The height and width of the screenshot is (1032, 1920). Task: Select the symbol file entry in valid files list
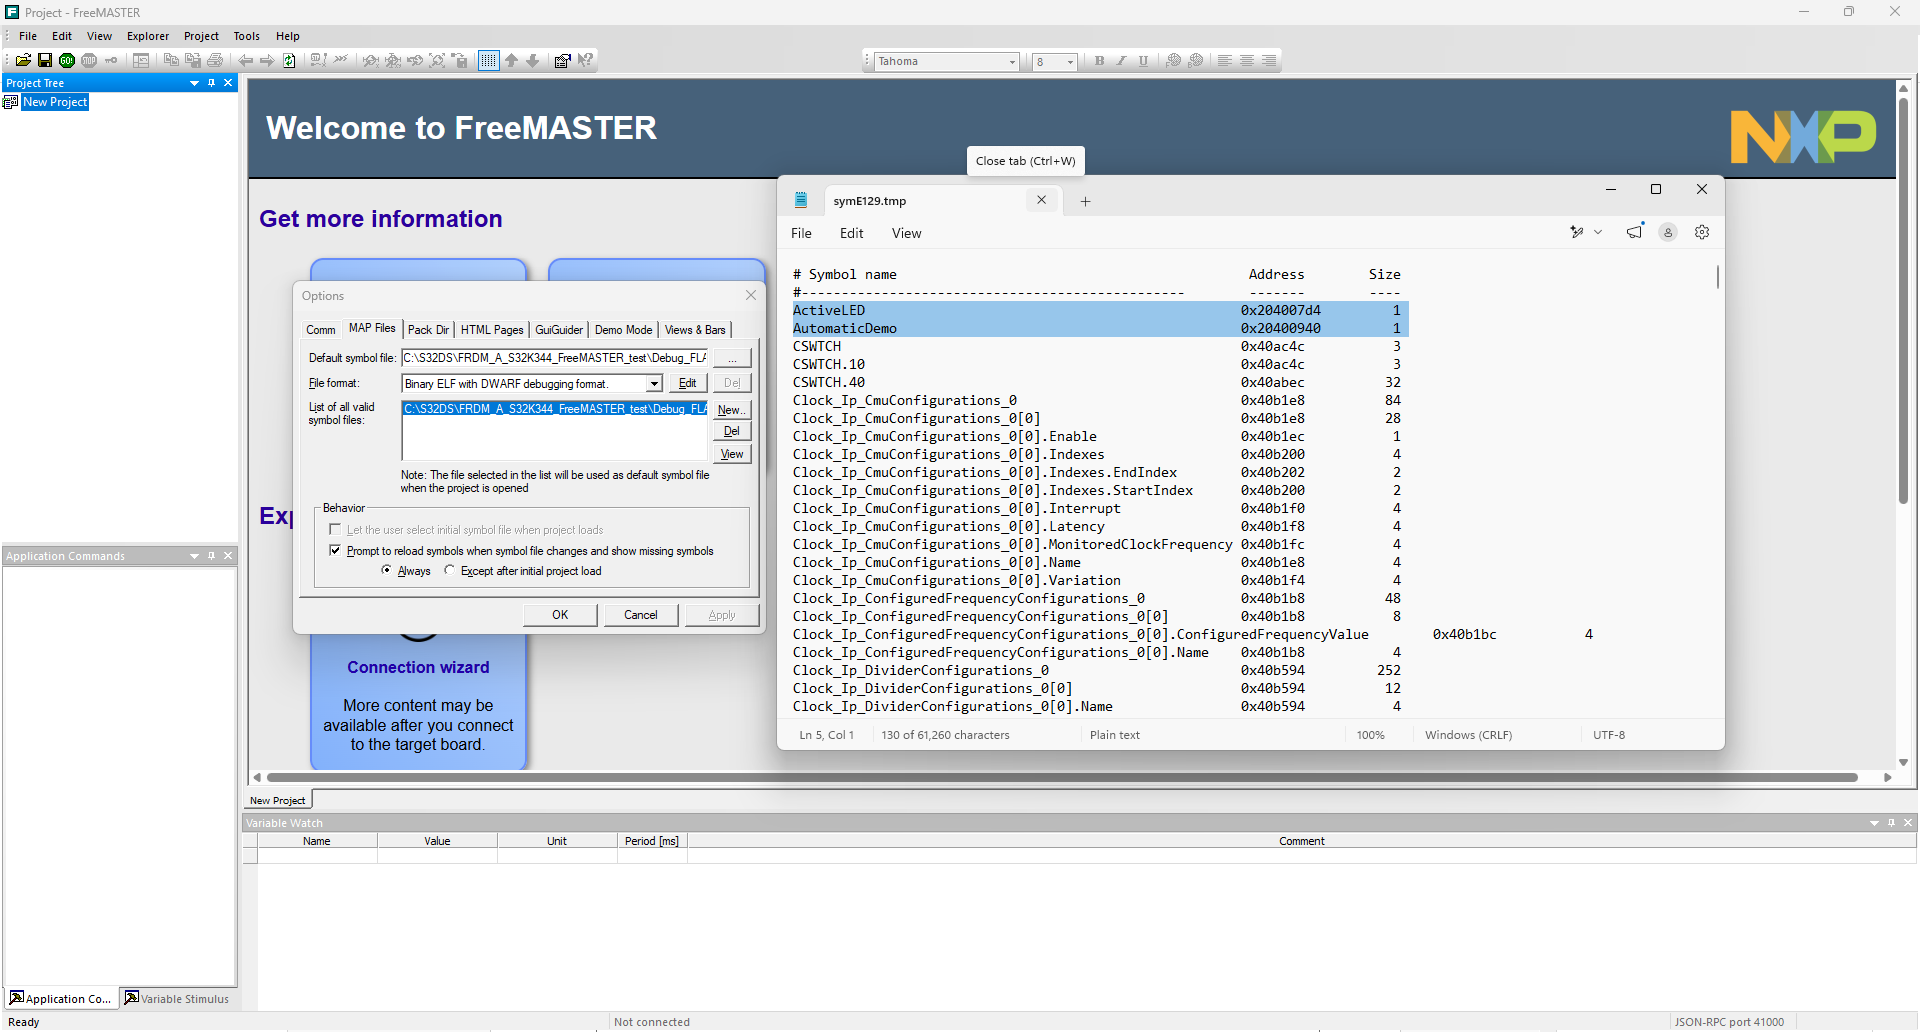click(x=554, y=409)
